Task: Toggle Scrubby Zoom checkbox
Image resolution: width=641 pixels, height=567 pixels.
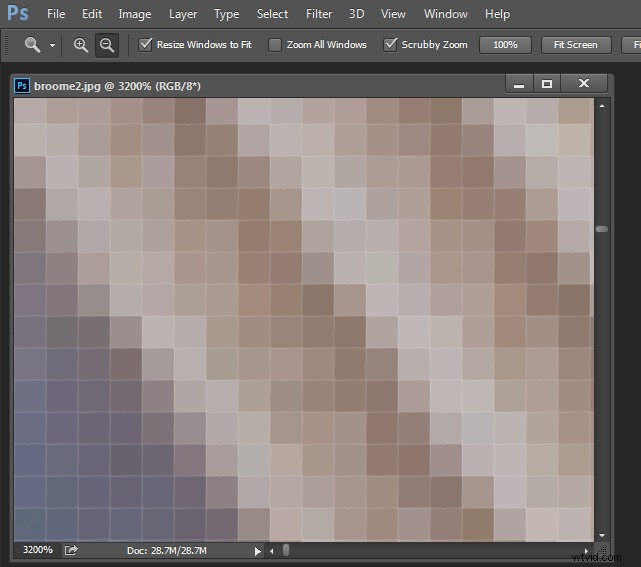Action: point(390,45)
